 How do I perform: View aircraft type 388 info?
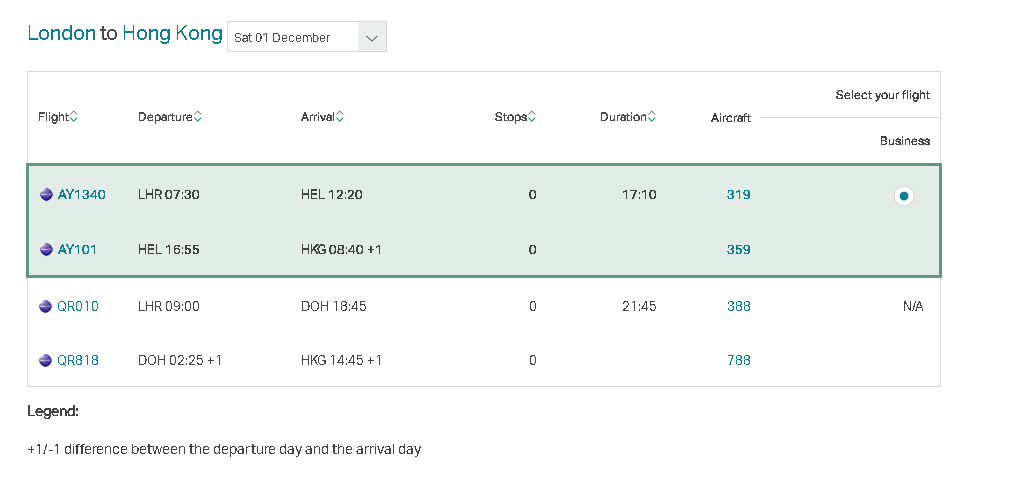coord(738,307)
